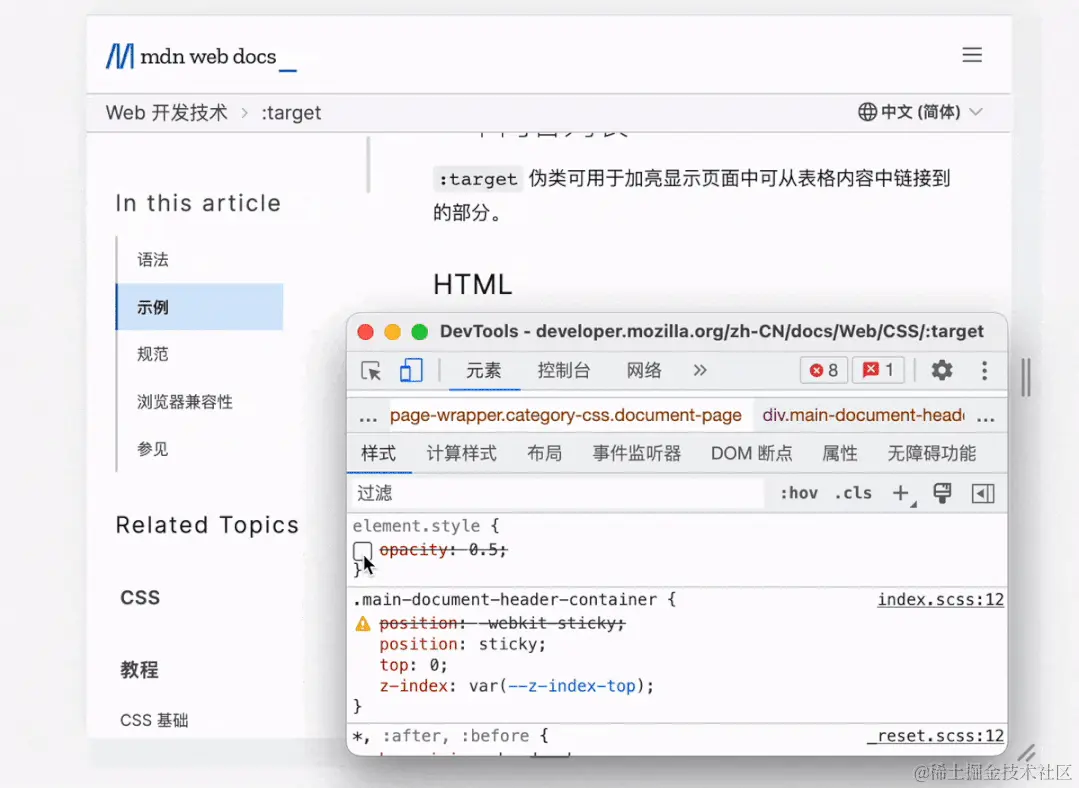Open the 属性 sub-tab
This screenshot has width=1079, height=788.
click(840, 454)
